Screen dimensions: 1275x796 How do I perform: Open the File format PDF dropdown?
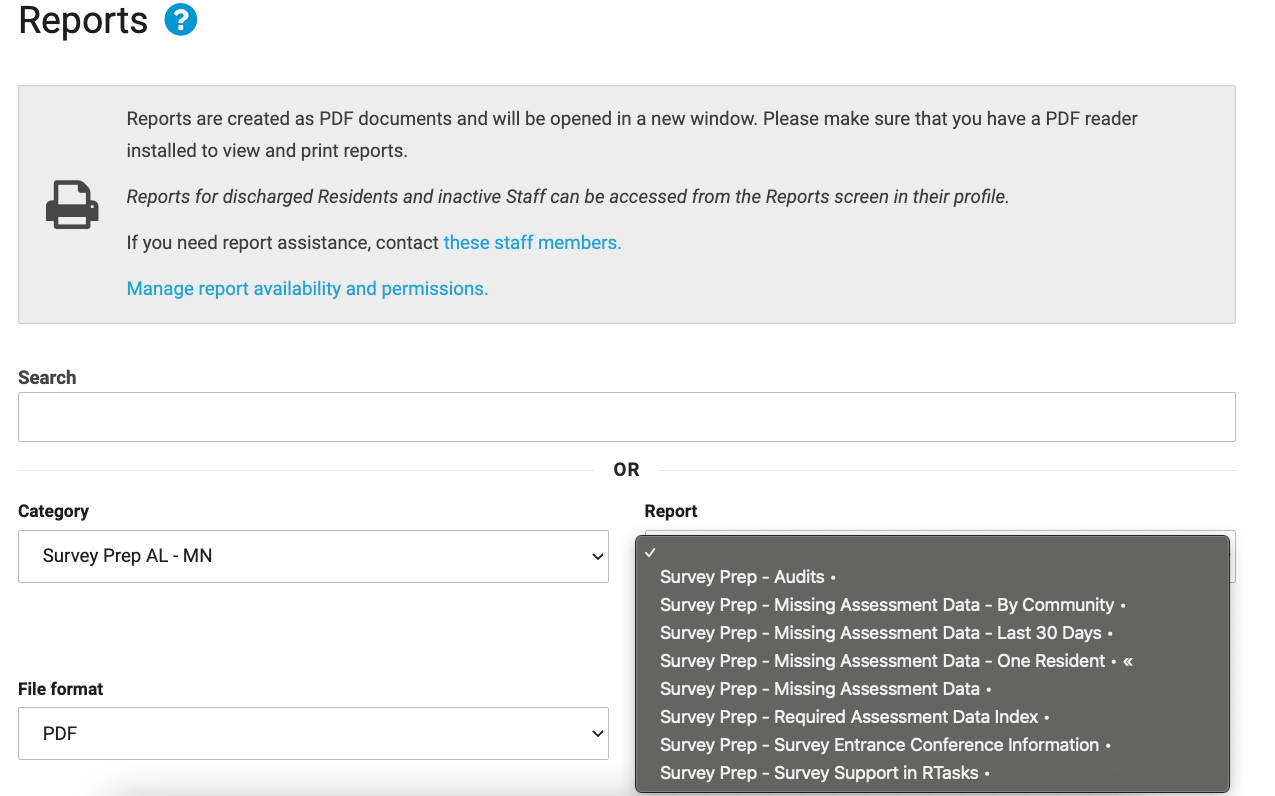point(313,734)
